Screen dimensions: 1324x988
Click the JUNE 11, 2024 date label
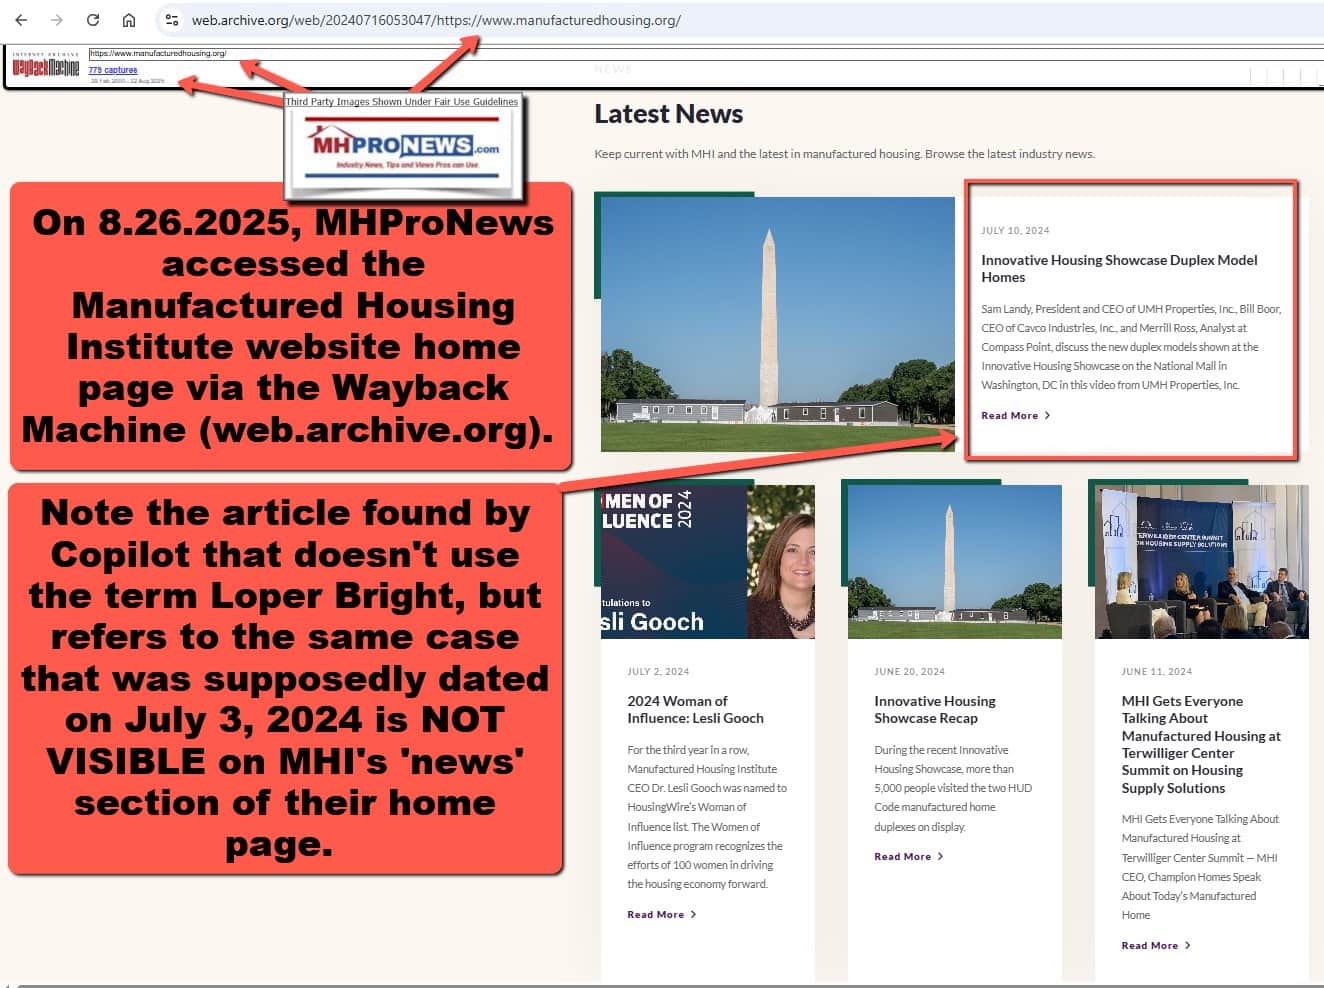1156,671
